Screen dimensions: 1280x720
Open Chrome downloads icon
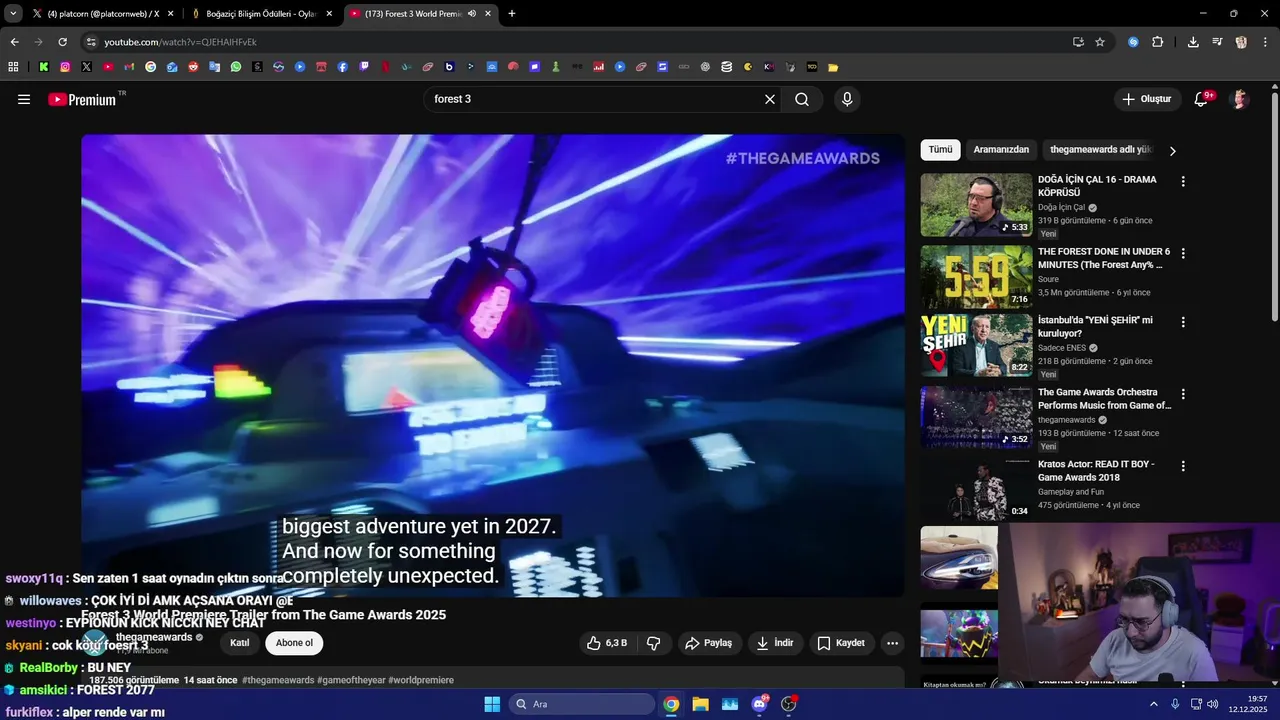click(x=1193, y=42)
